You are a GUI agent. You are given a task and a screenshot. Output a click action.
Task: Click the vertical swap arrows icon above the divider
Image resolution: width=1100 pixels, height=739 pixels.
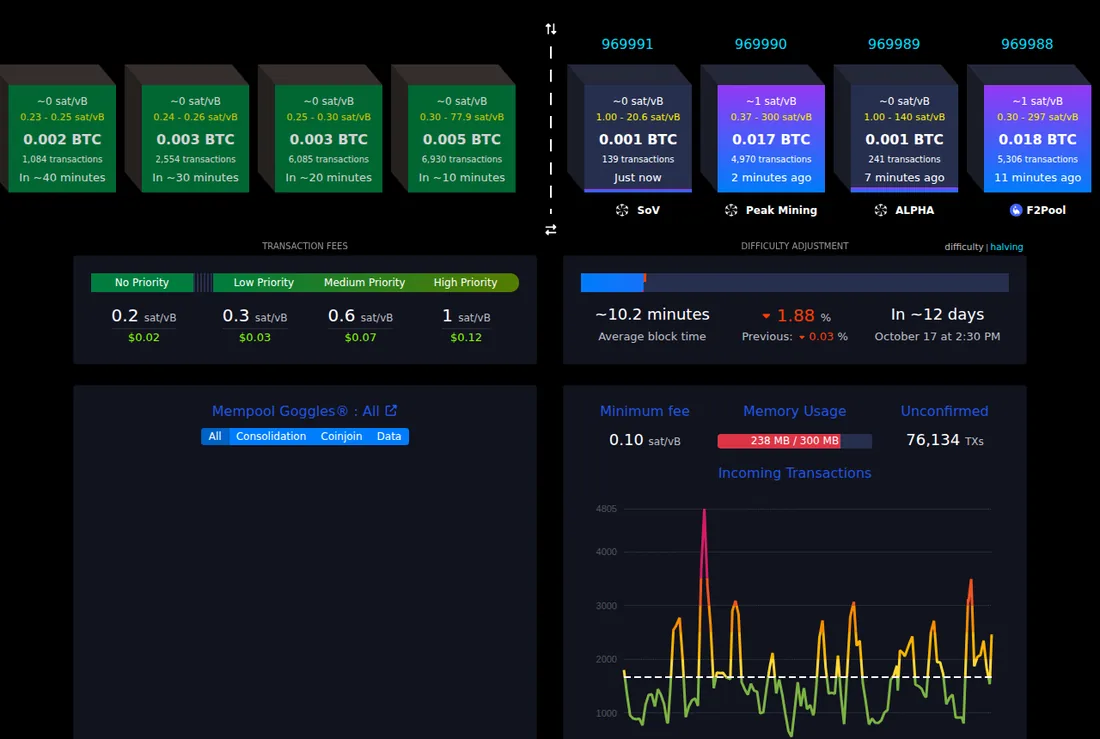coord(551,29)
